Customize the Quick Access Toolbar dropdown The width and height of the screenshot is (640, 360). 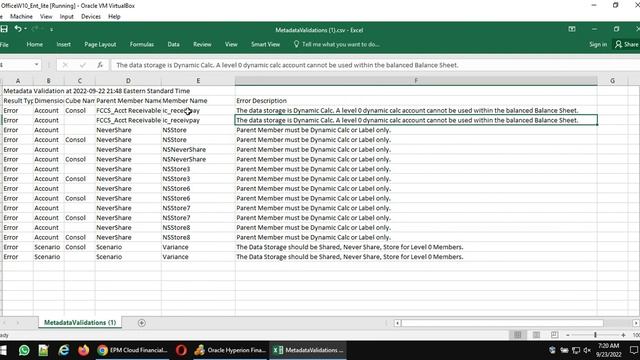(x=51, y=29)
